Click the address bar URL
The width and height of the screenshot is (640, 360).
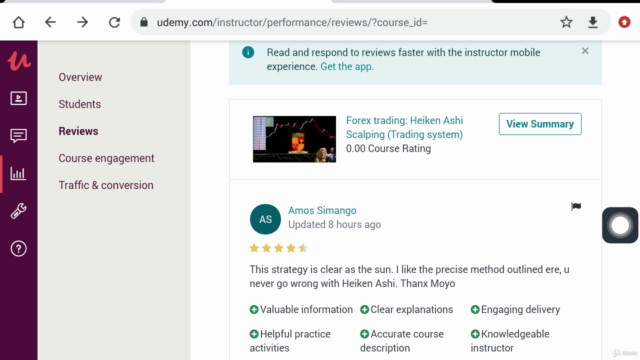292,22
